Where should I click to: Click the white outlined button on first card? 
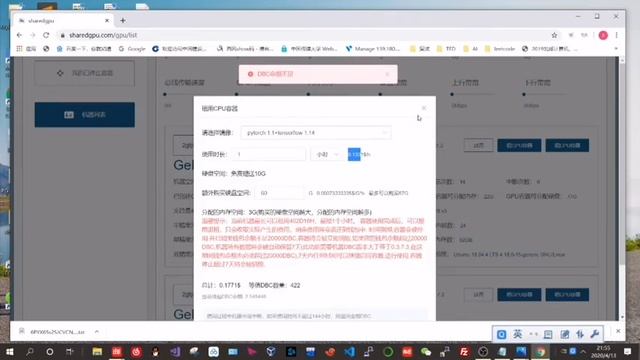(478, 145)
